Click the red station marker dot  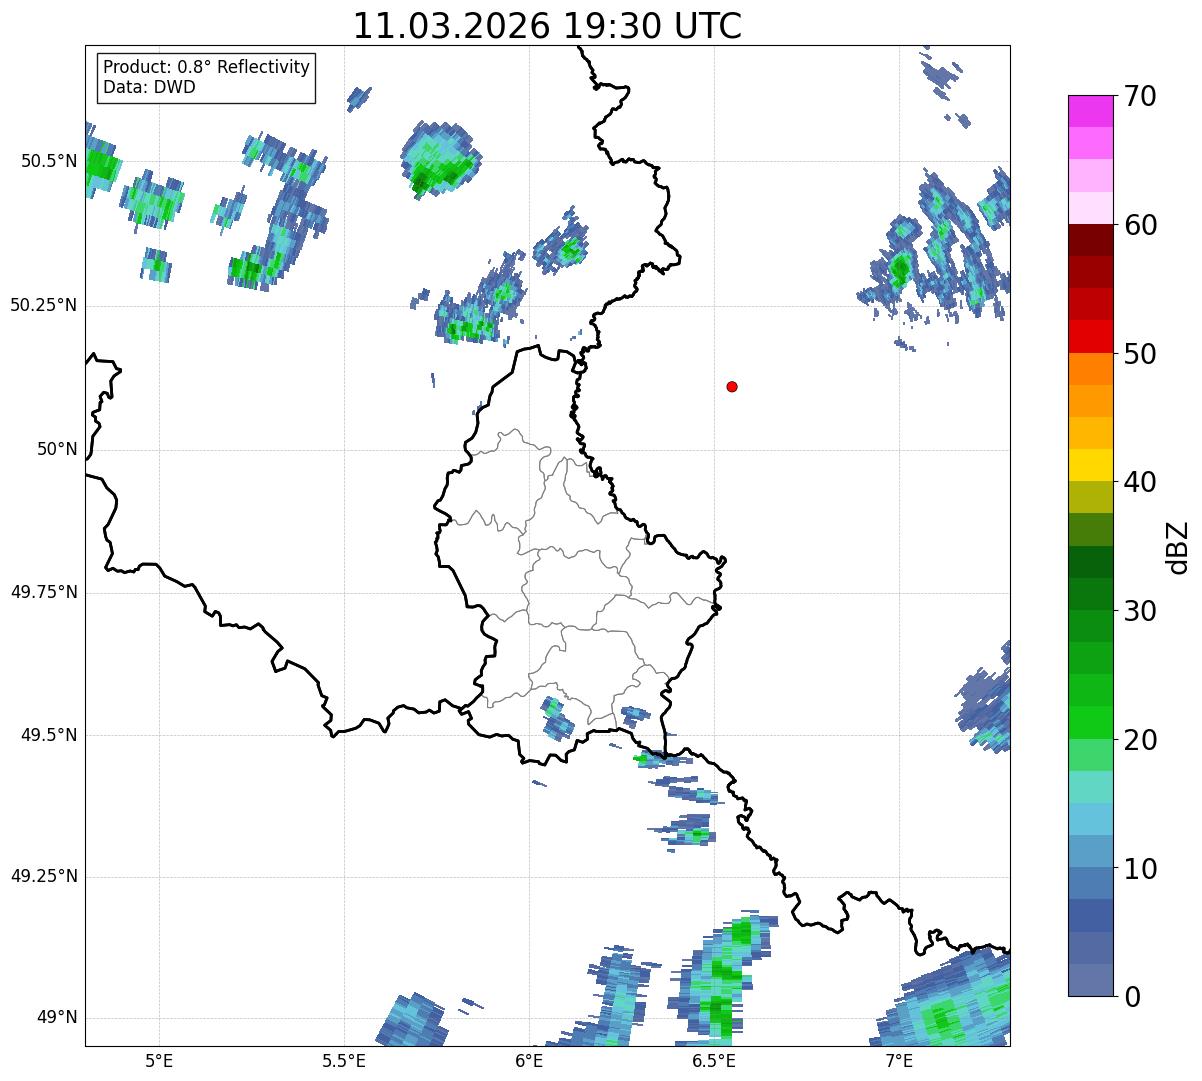pos(732,386)
